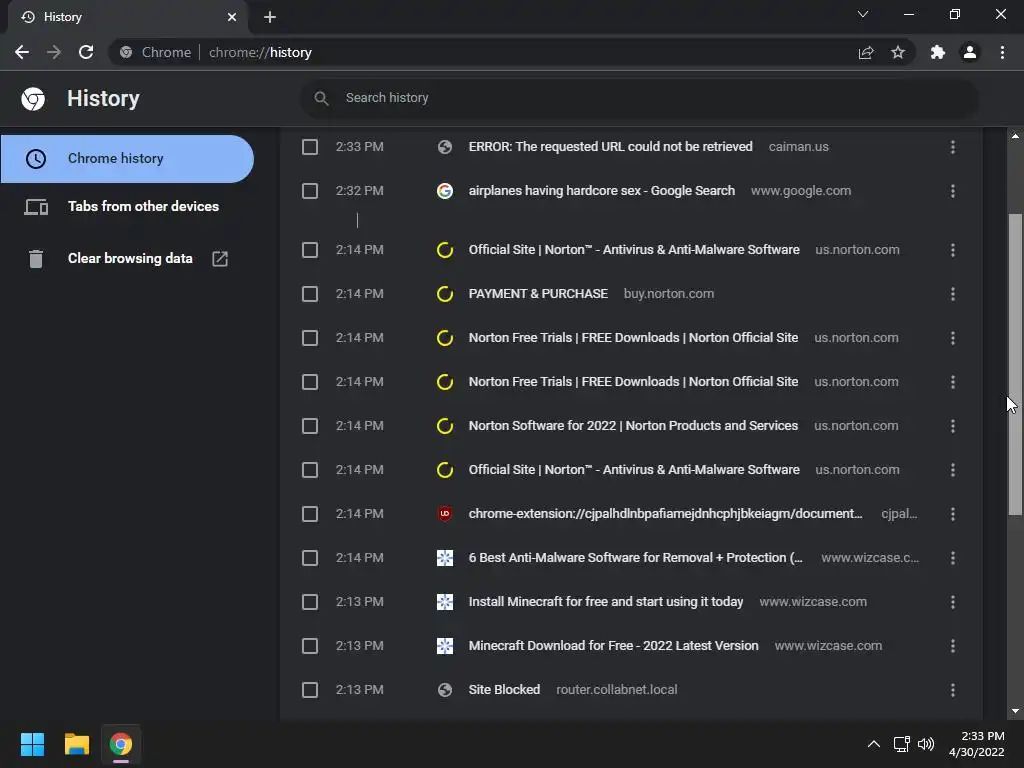Select checkbox for Install Minecraft for free entry

click(x=310, y=601)
